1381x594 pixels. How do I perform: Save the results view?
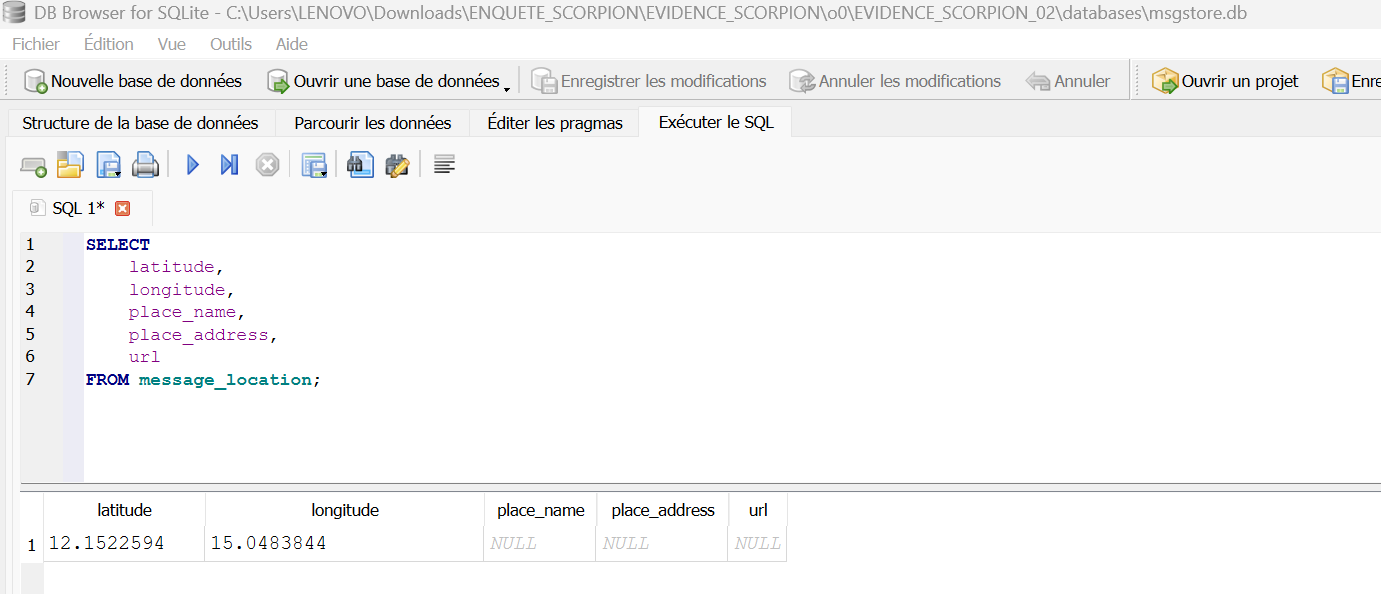click(315, 165)
